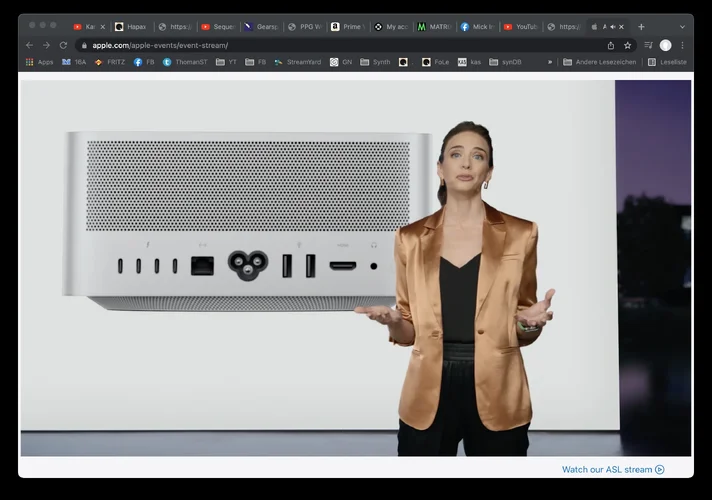This screenshot has width=712, height=500.
Task: Open the Andere Lesezeichen folder
Action: (x=601, y=62)
